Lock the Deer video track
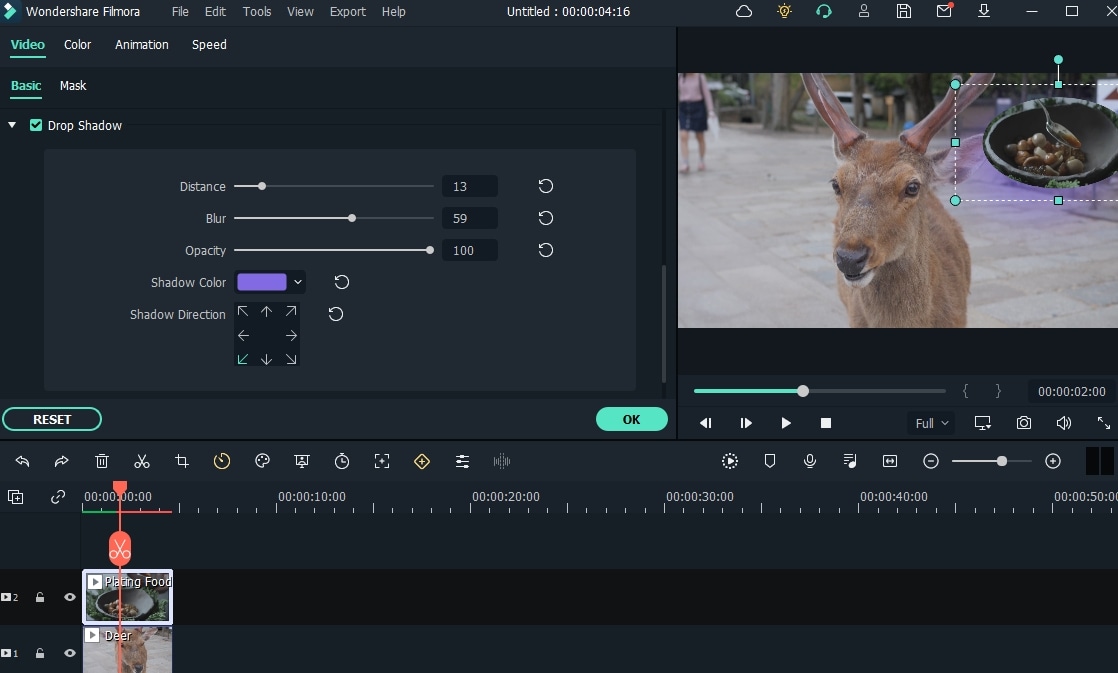 (40, 653)
